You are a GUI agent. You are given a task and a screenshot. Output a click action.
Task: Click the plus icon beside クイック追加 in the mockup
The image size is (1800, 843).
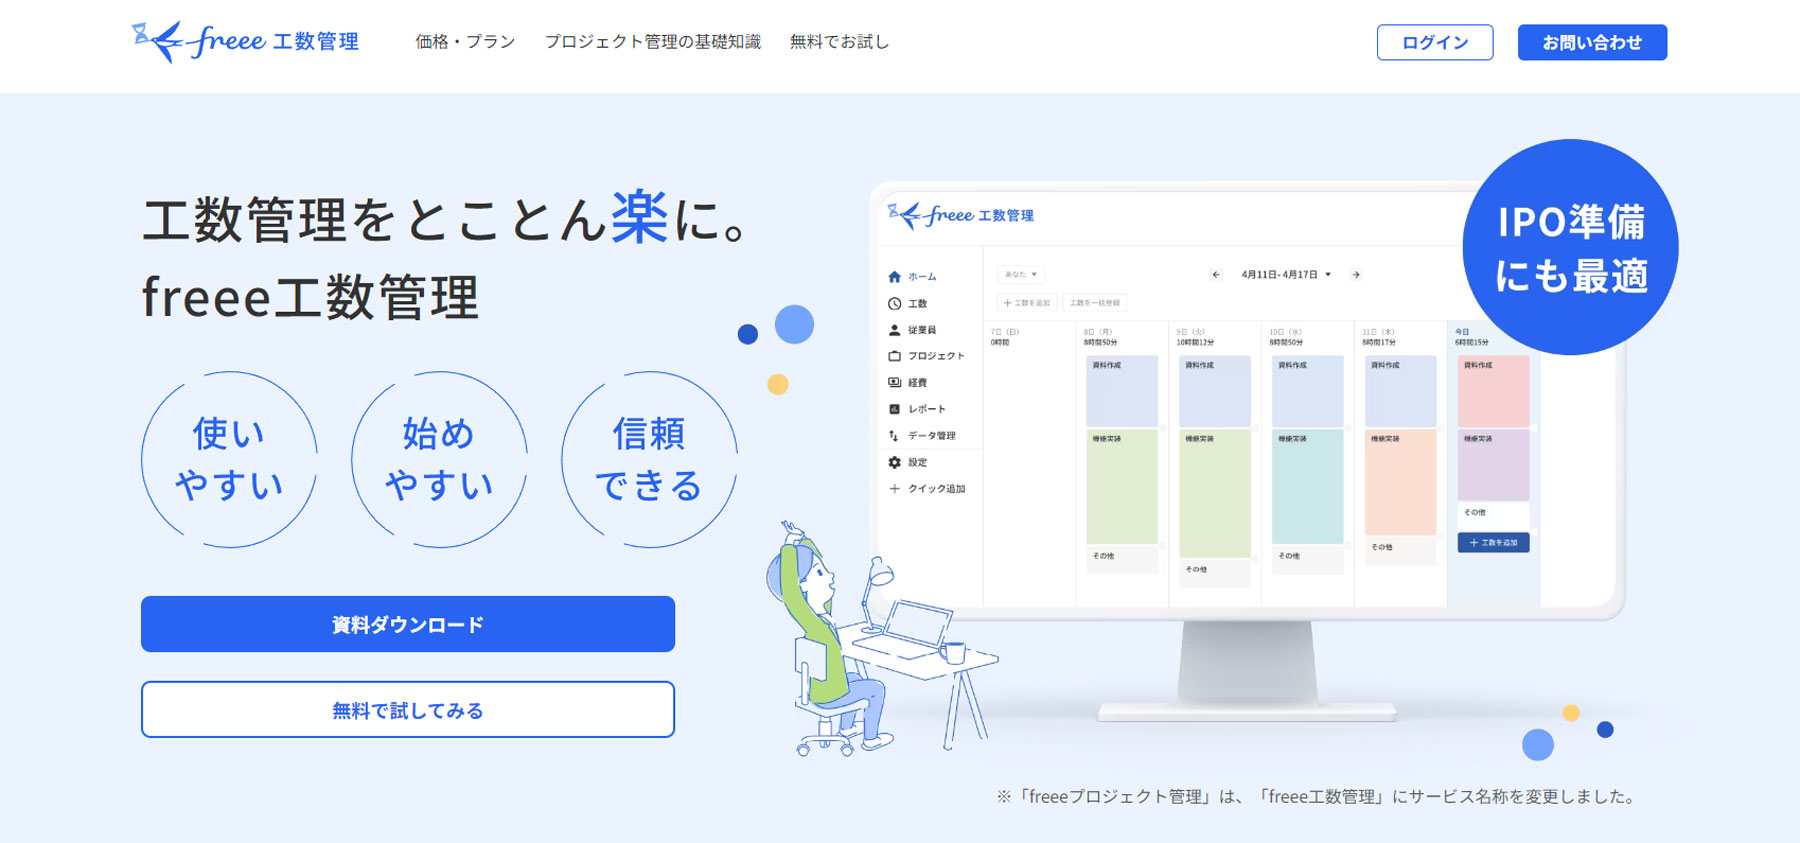tap(894, 489)
